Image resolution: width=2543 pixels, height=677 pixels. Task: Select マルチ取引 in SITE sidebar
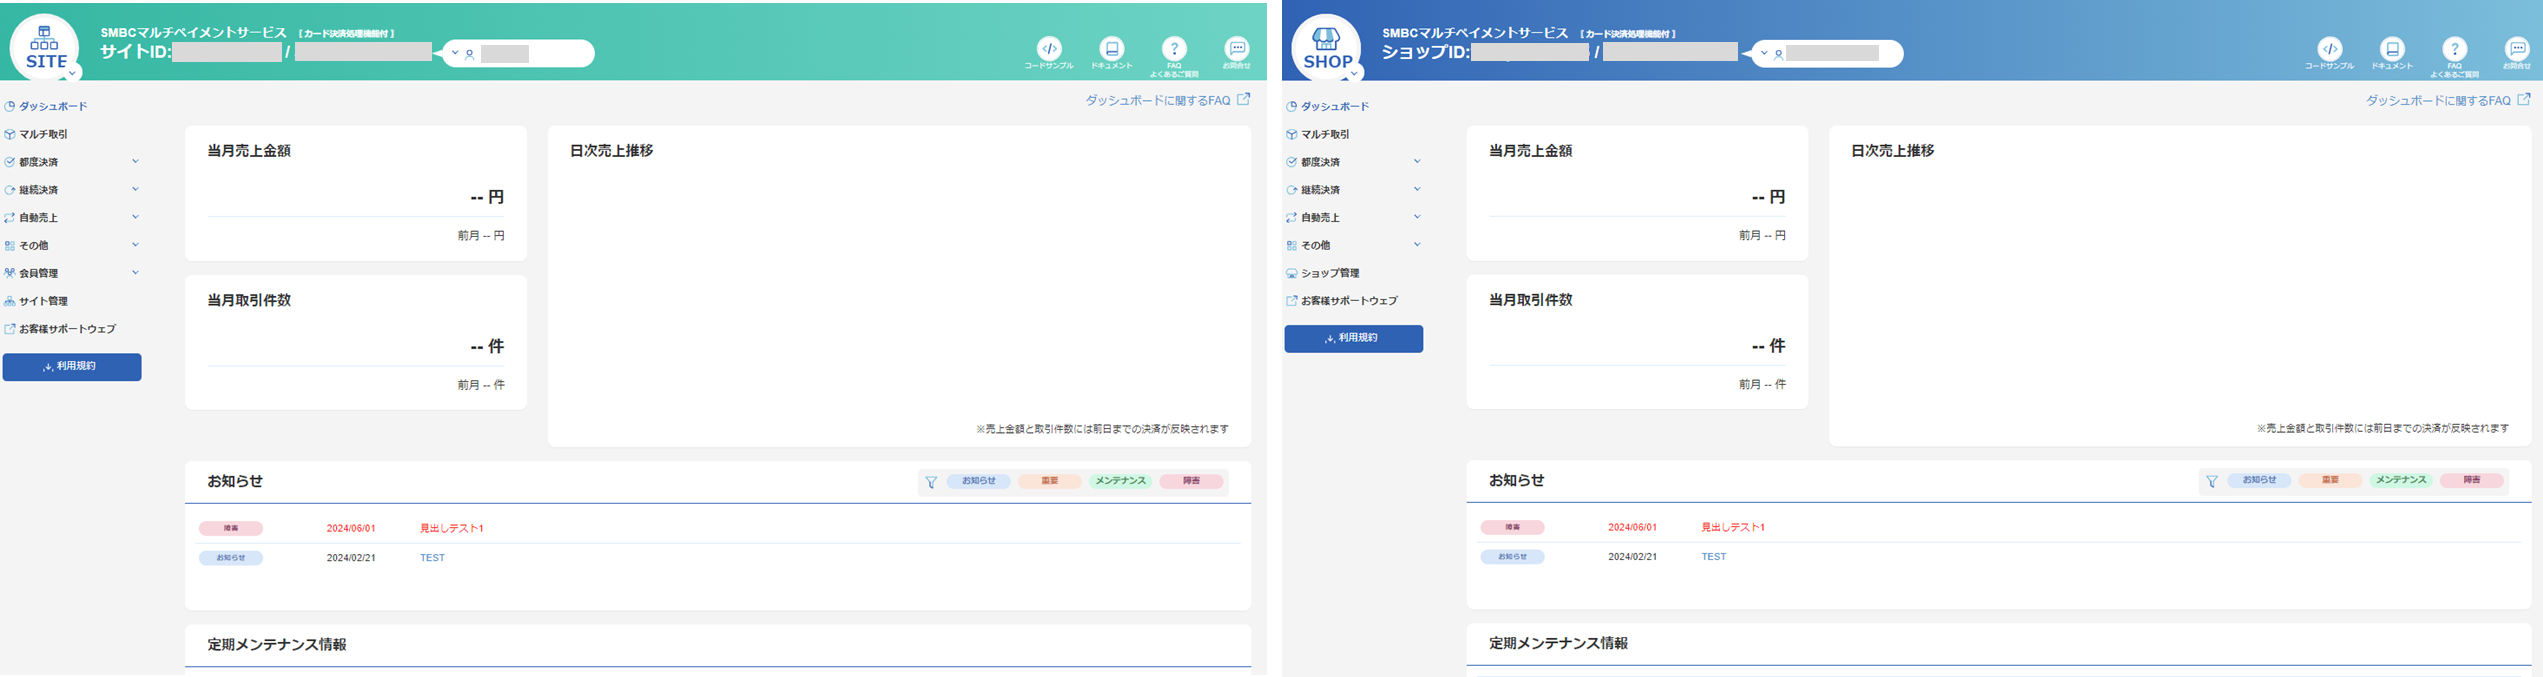click(36, 134)
